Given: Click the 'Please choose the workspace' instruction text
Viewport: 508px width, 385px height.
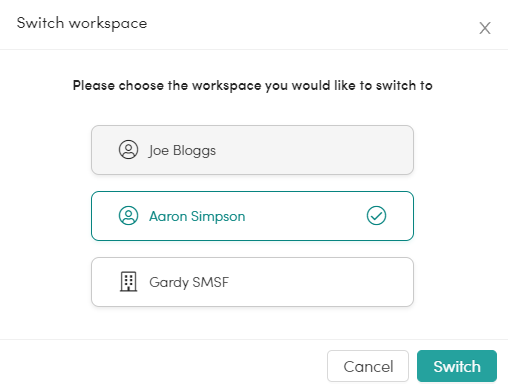Looking at the screenshot, I should pyautogui.click(x=253, y=86).
